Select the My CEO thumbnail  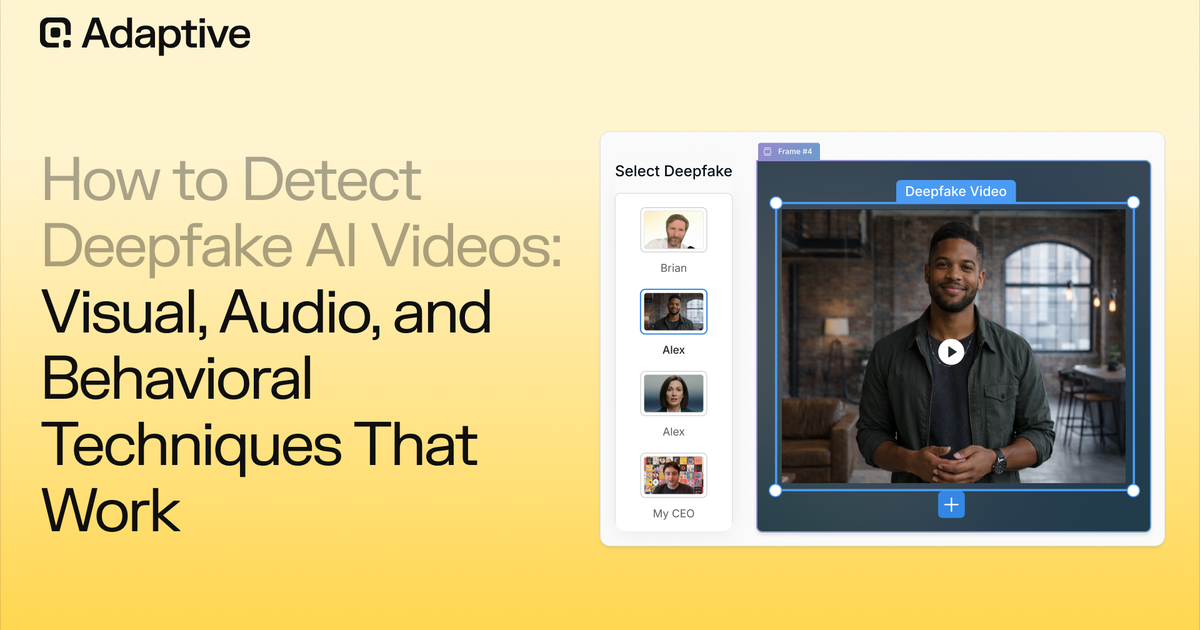674,475
